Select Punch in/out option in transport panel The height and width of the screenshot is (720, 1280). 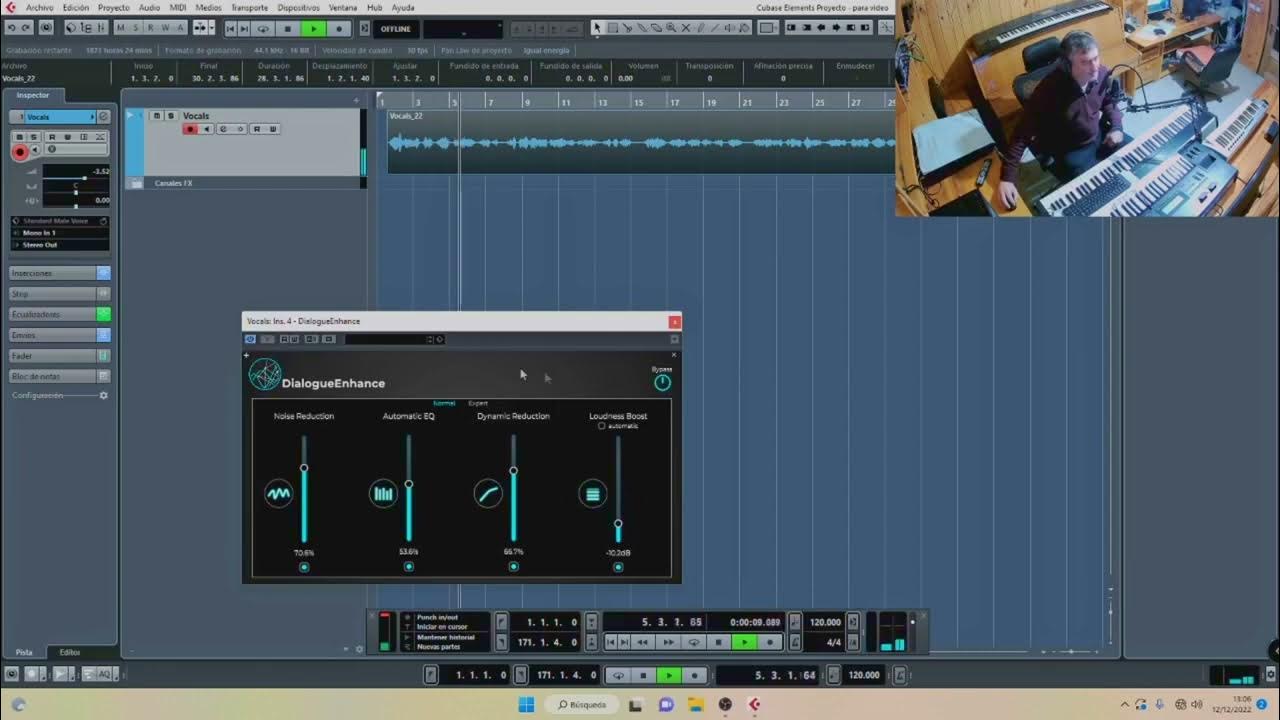tap(438, 618)
